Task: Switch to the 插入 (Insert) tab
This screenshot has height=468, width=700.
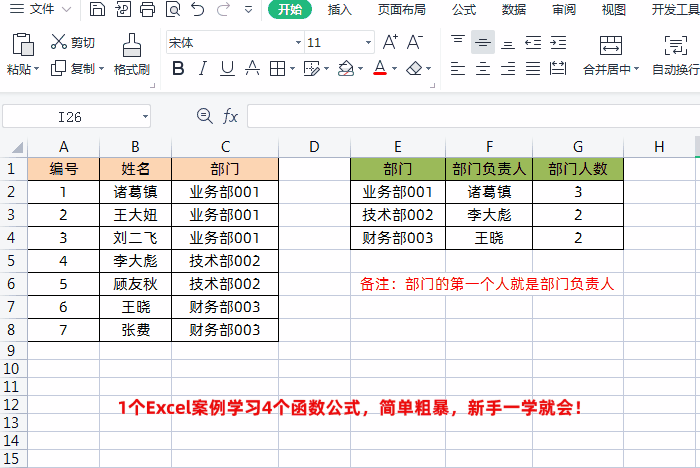Action: (340, 10)
